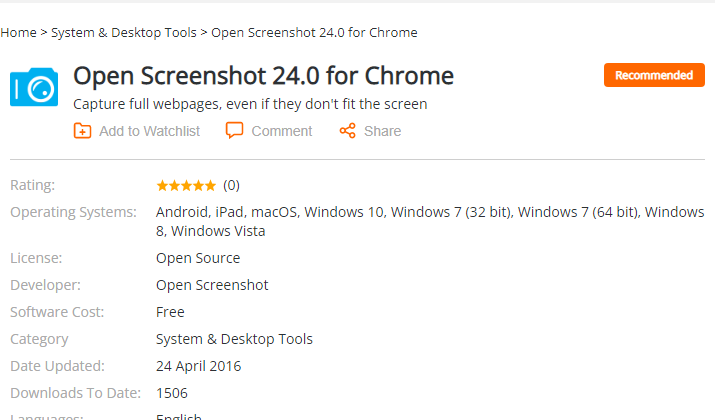This screenshot has width=715, height=420.
Task: Click the rating count (0)
Action: 231,185
